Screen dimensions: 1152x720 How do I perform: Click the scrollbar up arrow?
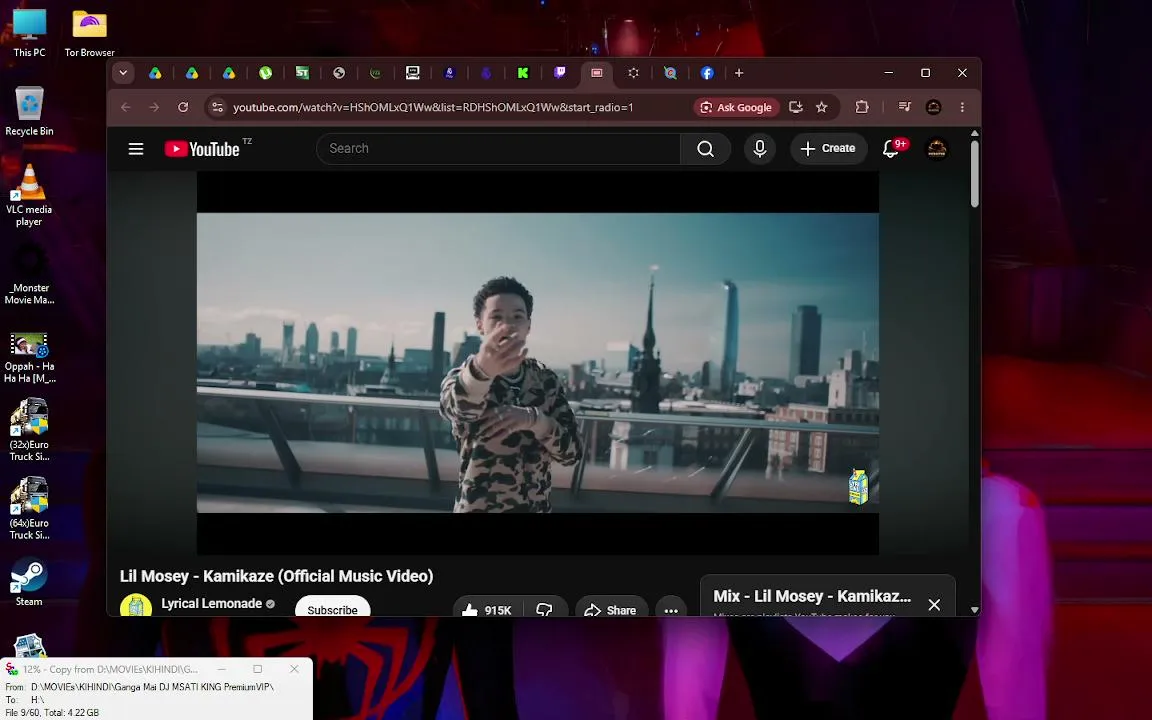[975, 134]
